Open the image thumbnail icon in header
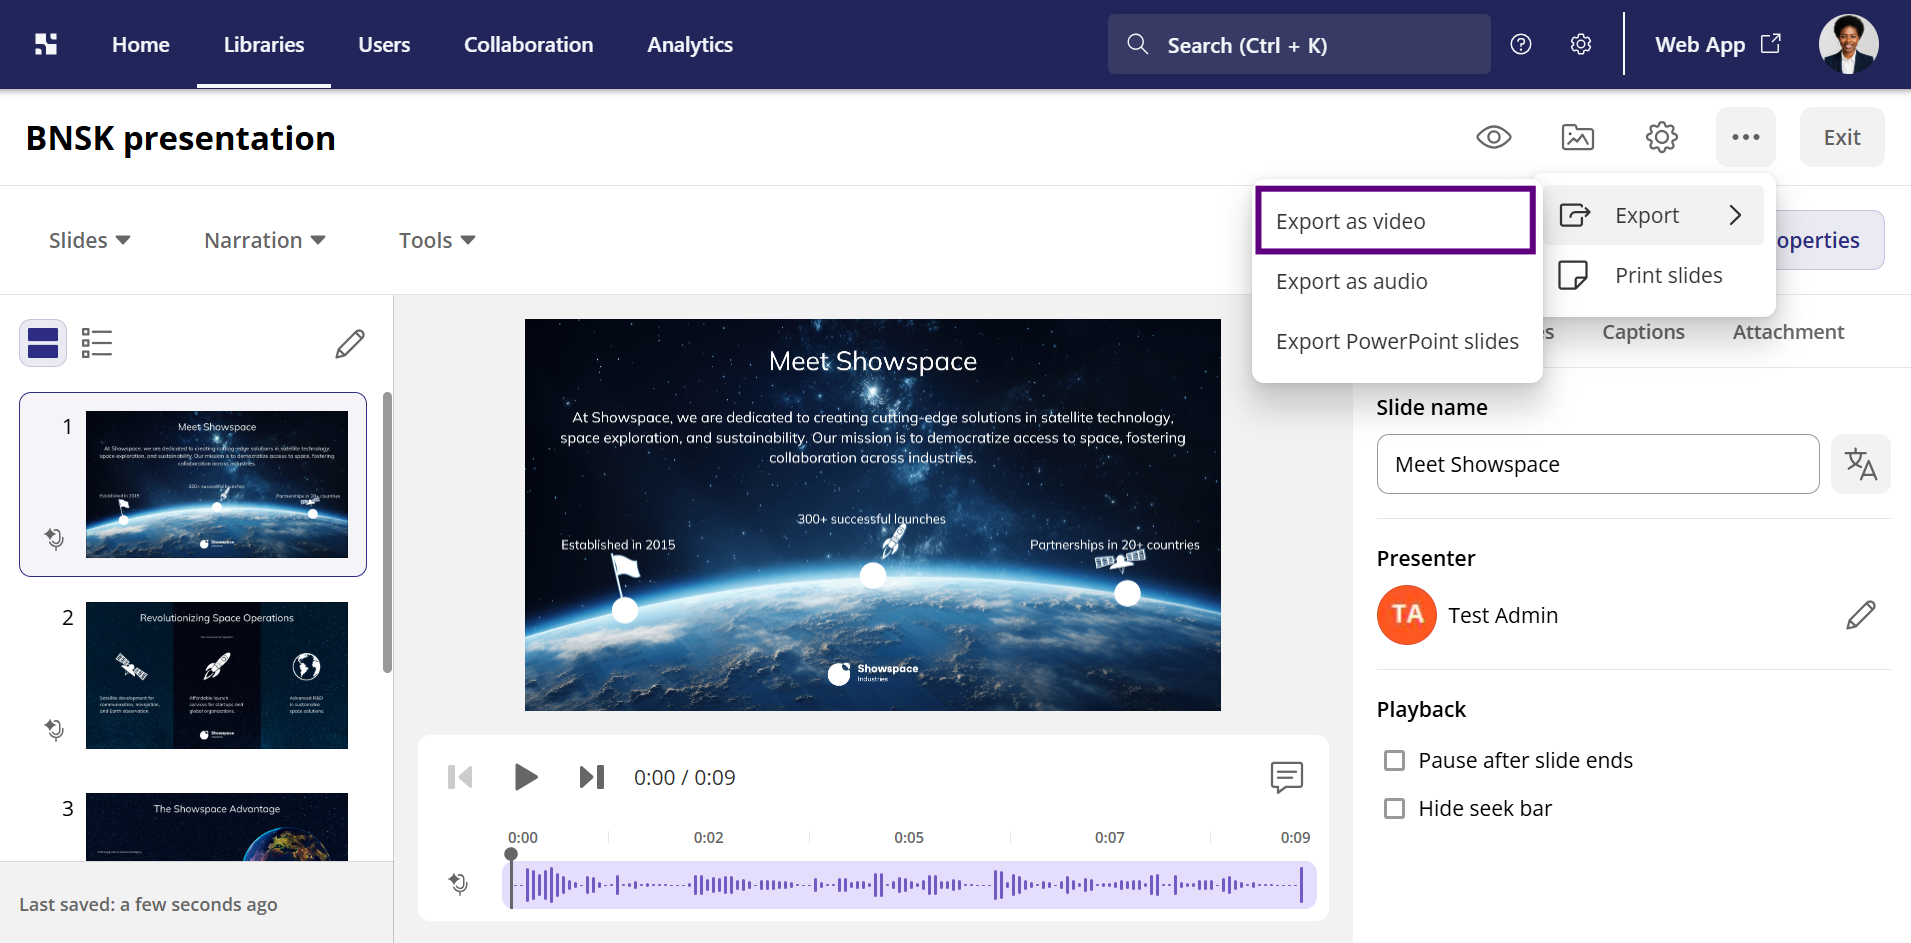 point(1578,137)
